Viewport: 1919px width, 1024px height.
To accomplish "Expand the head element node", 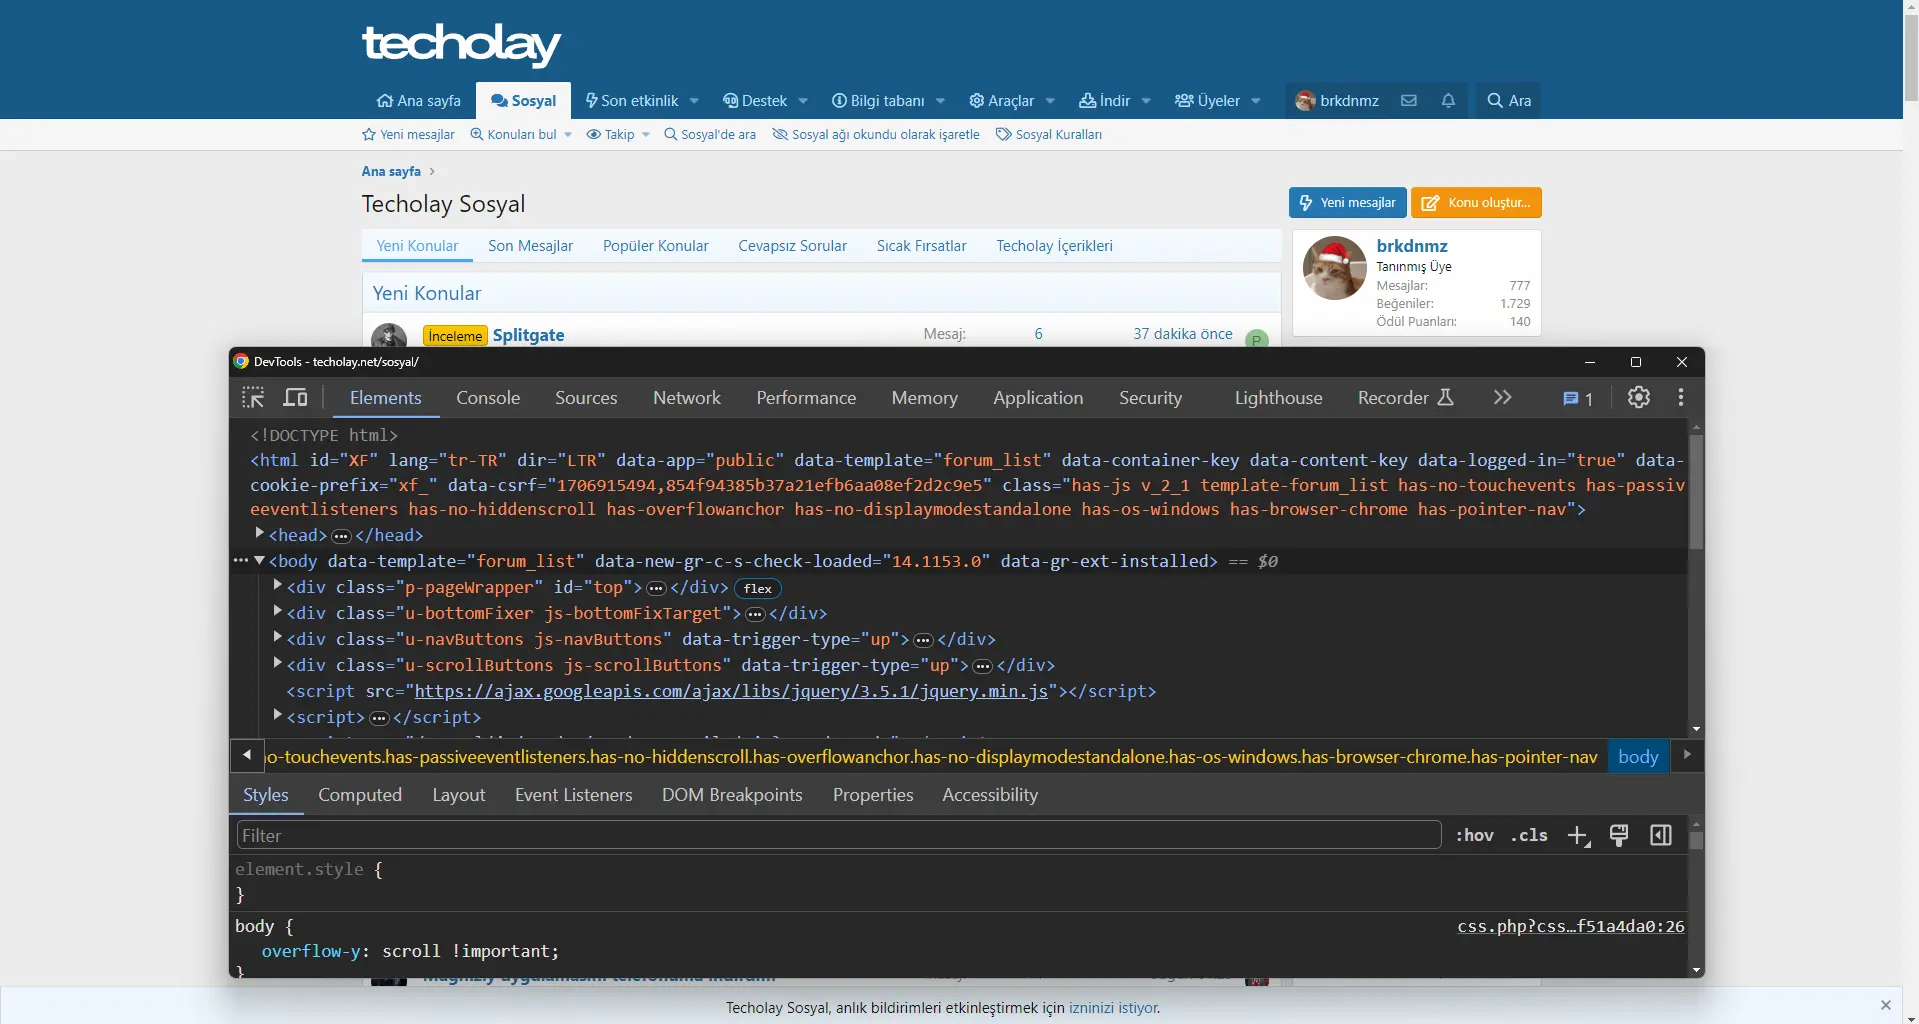I will 260,534.
